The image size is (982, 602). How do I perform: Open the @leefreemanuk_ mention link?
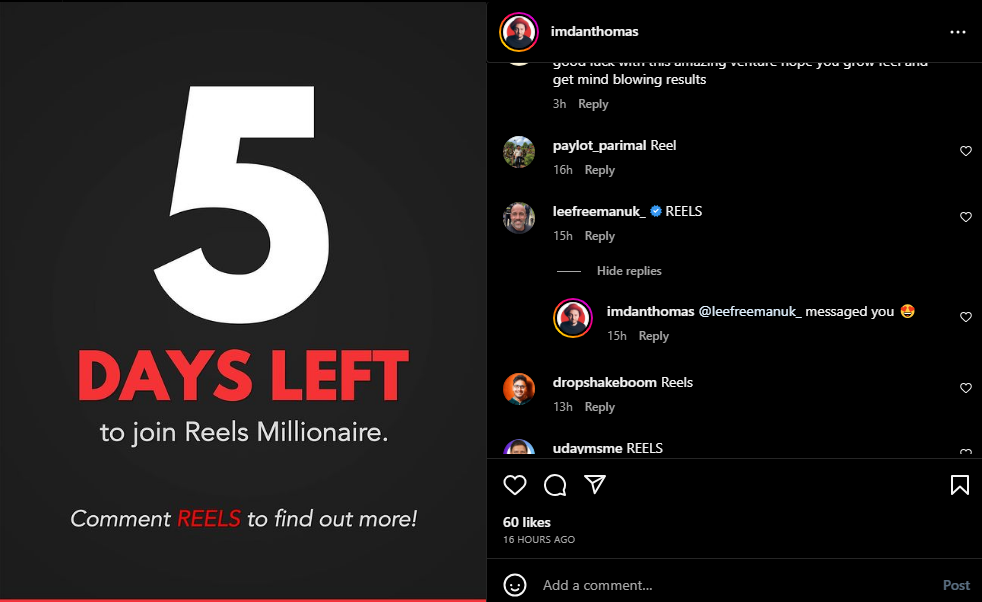pyautogui.click(x=750, y=311)
